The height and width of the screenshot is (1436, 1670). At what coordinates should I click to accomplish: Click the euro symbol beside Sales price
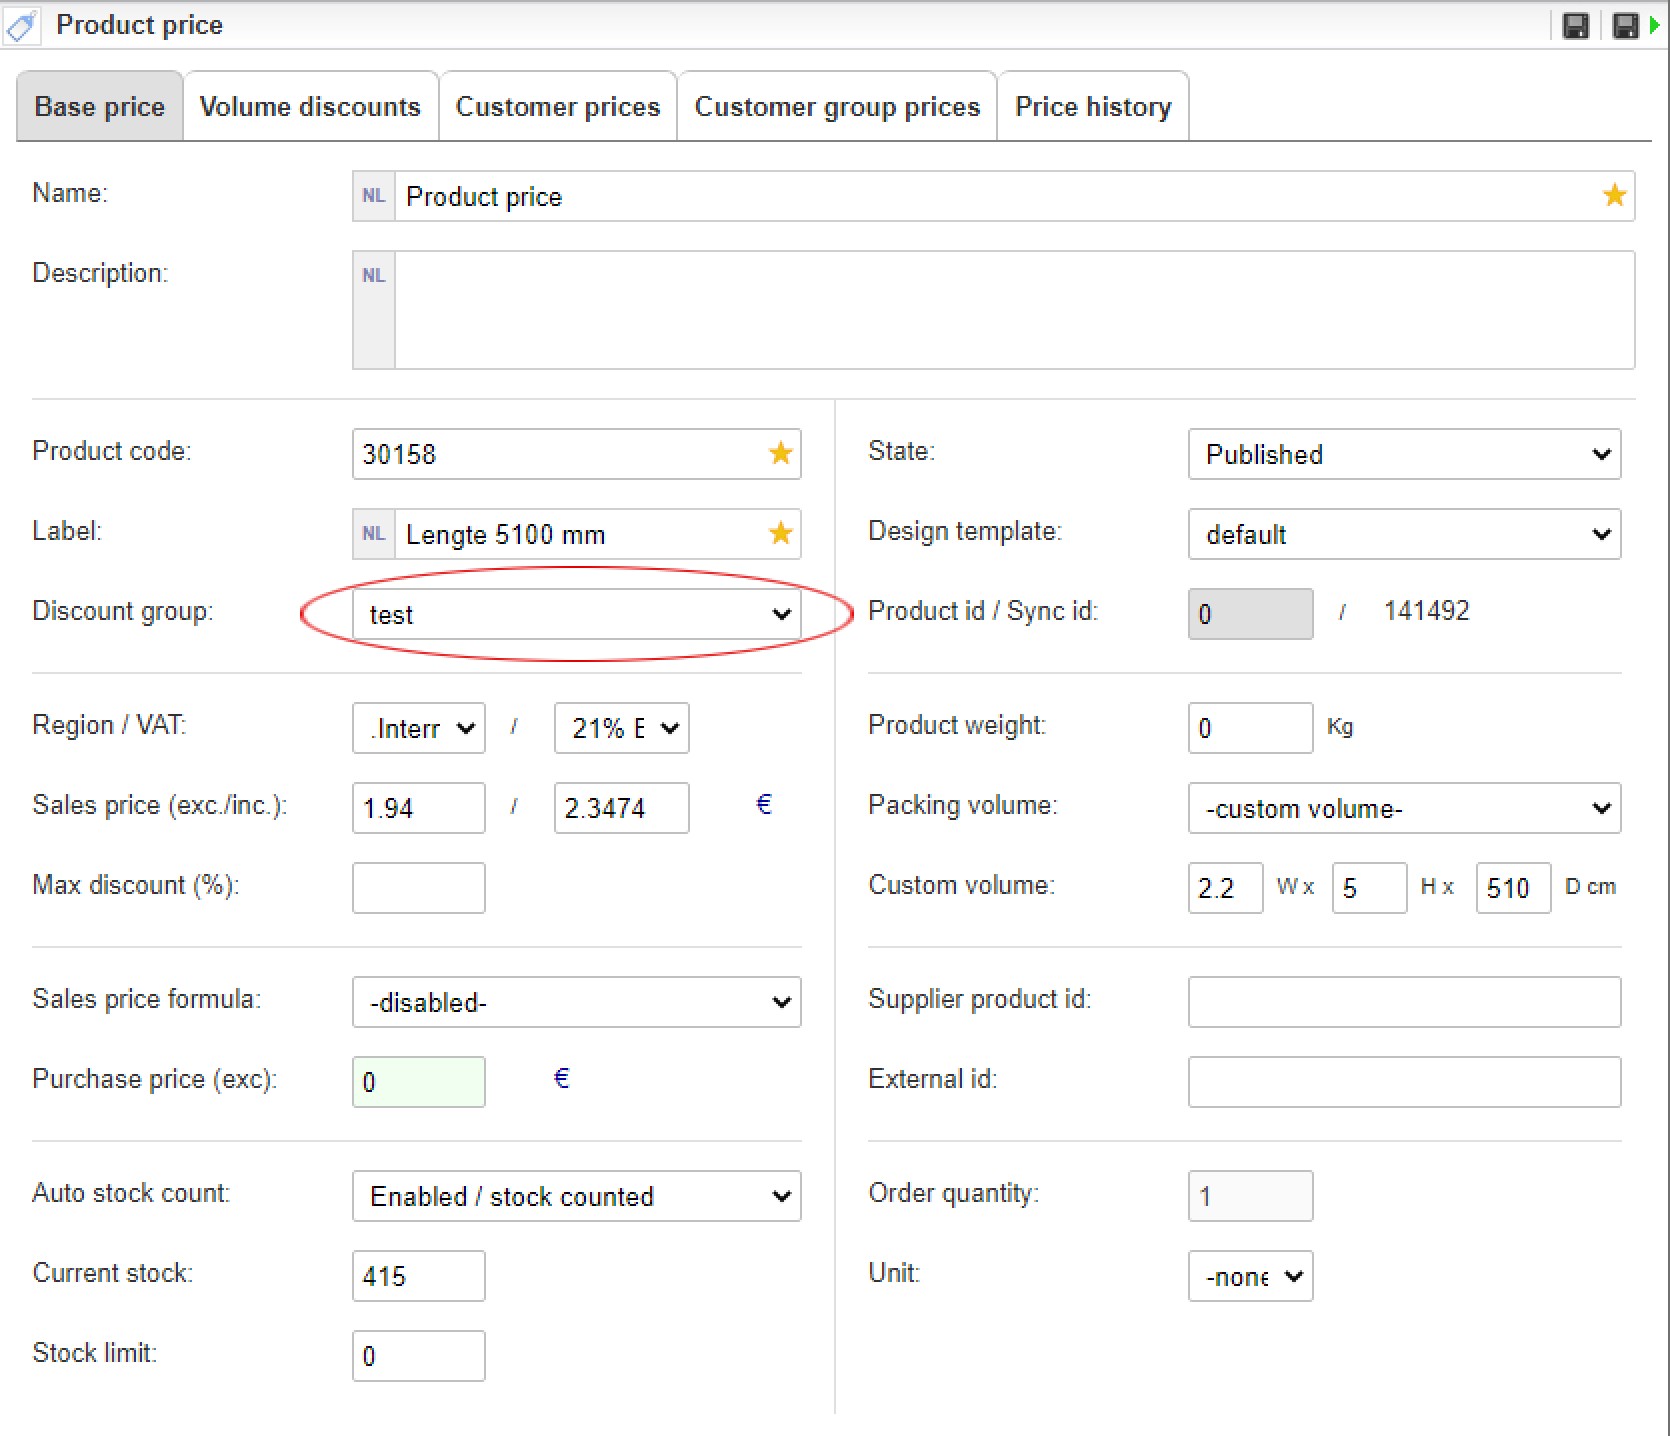tap(764, 805)
